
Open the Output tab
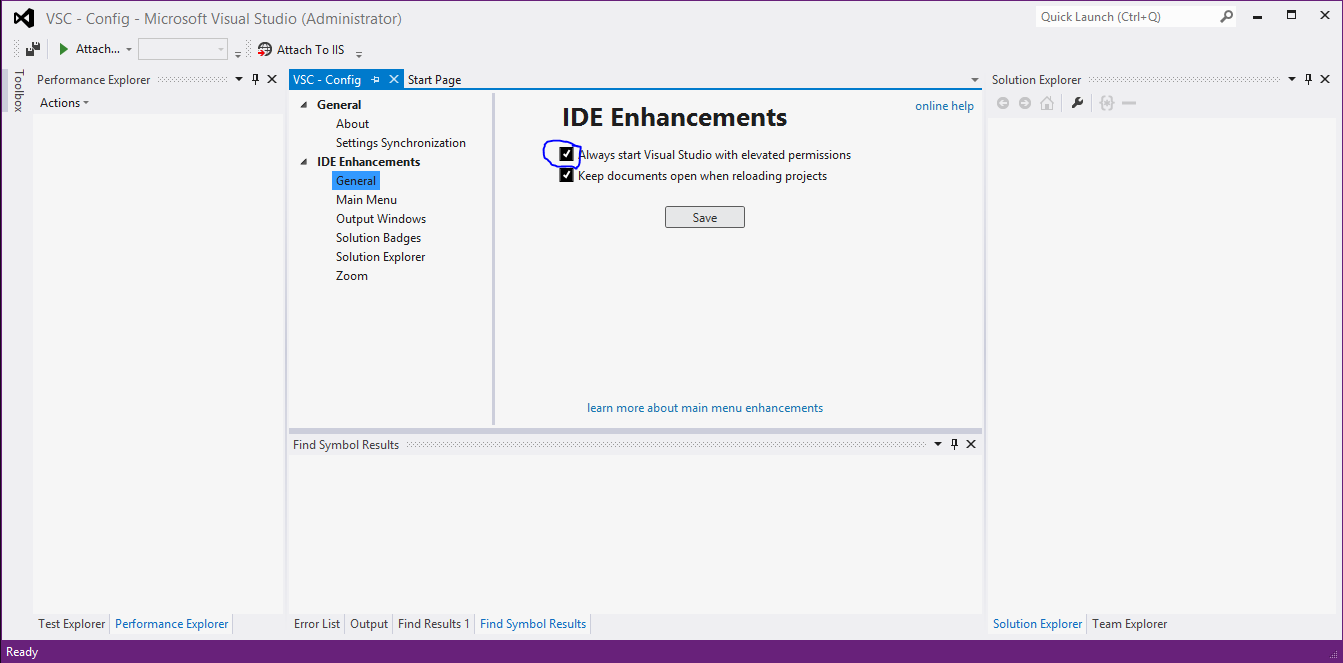click(369, 624)
